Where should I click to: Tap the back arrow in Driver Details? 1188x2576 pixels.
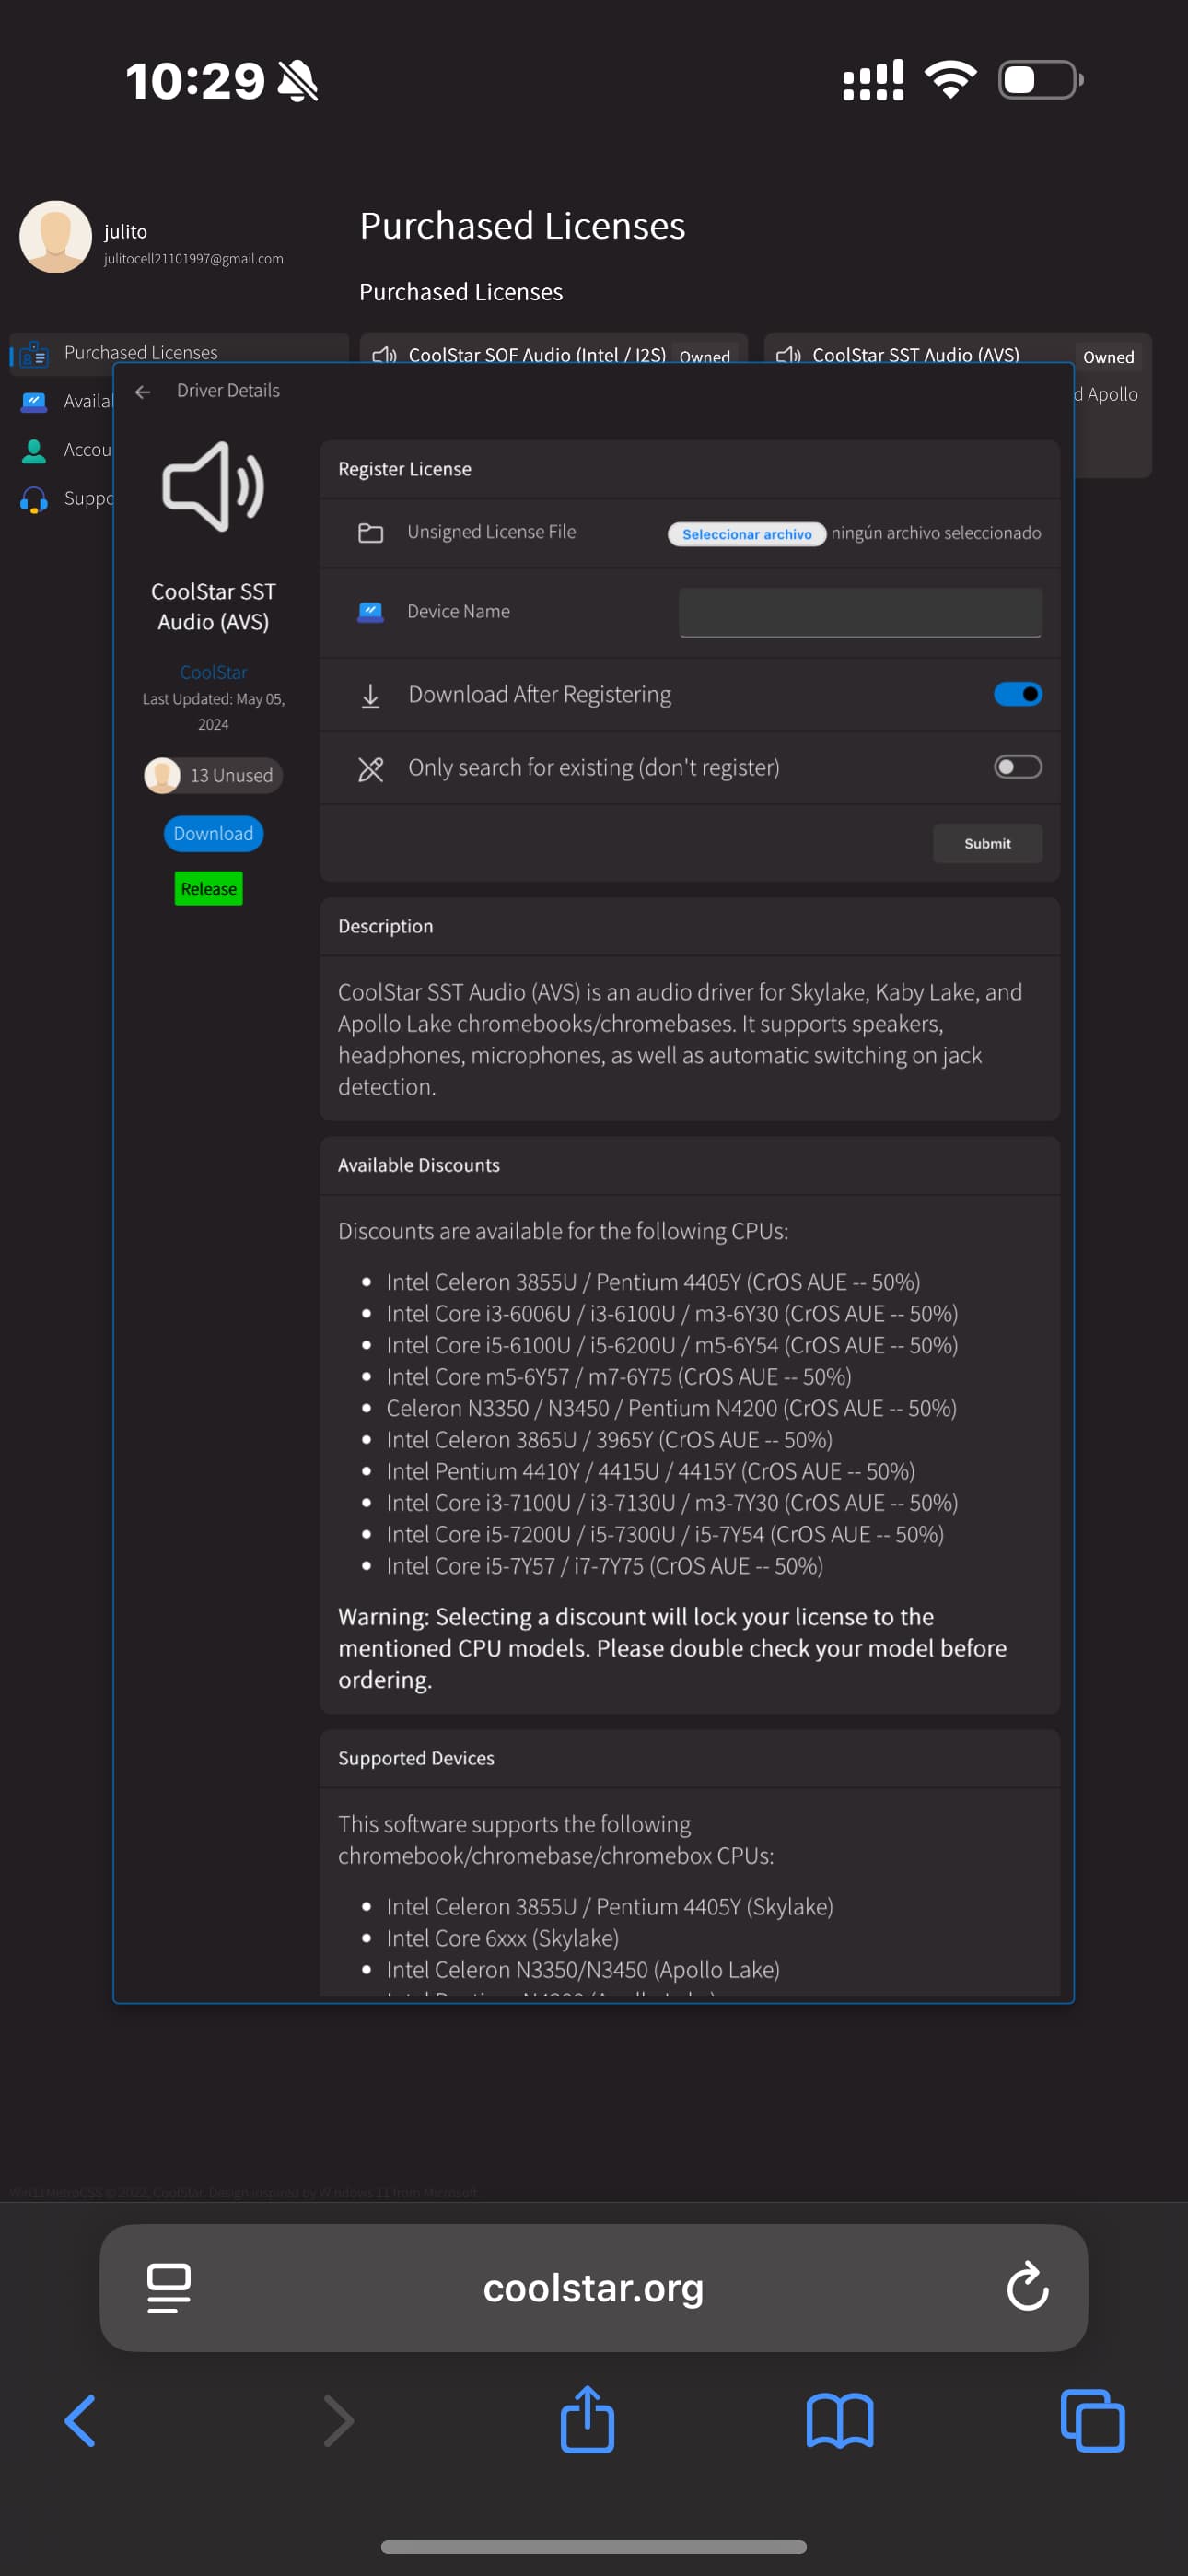coord(143,392)
